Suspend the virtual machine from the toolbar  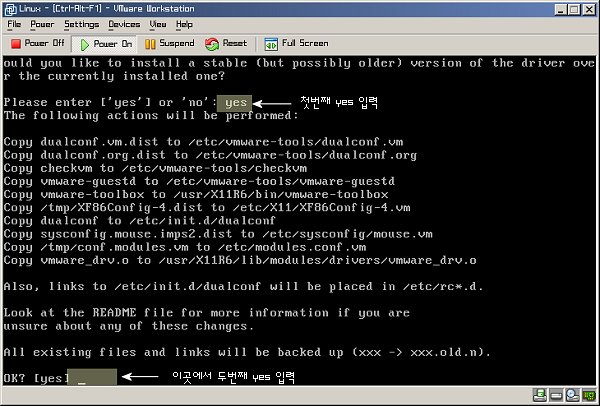pos(170,44)
